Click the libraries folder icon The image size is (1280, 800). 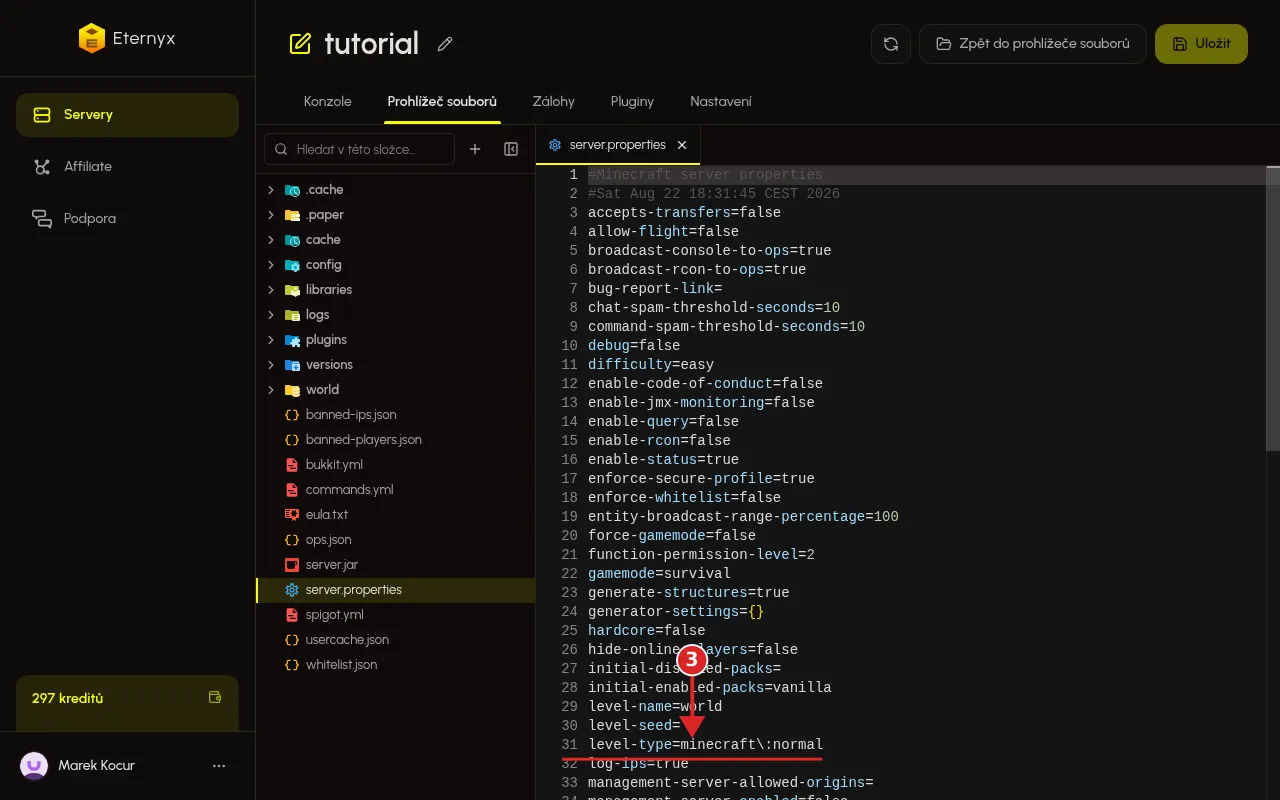point(292,290)
